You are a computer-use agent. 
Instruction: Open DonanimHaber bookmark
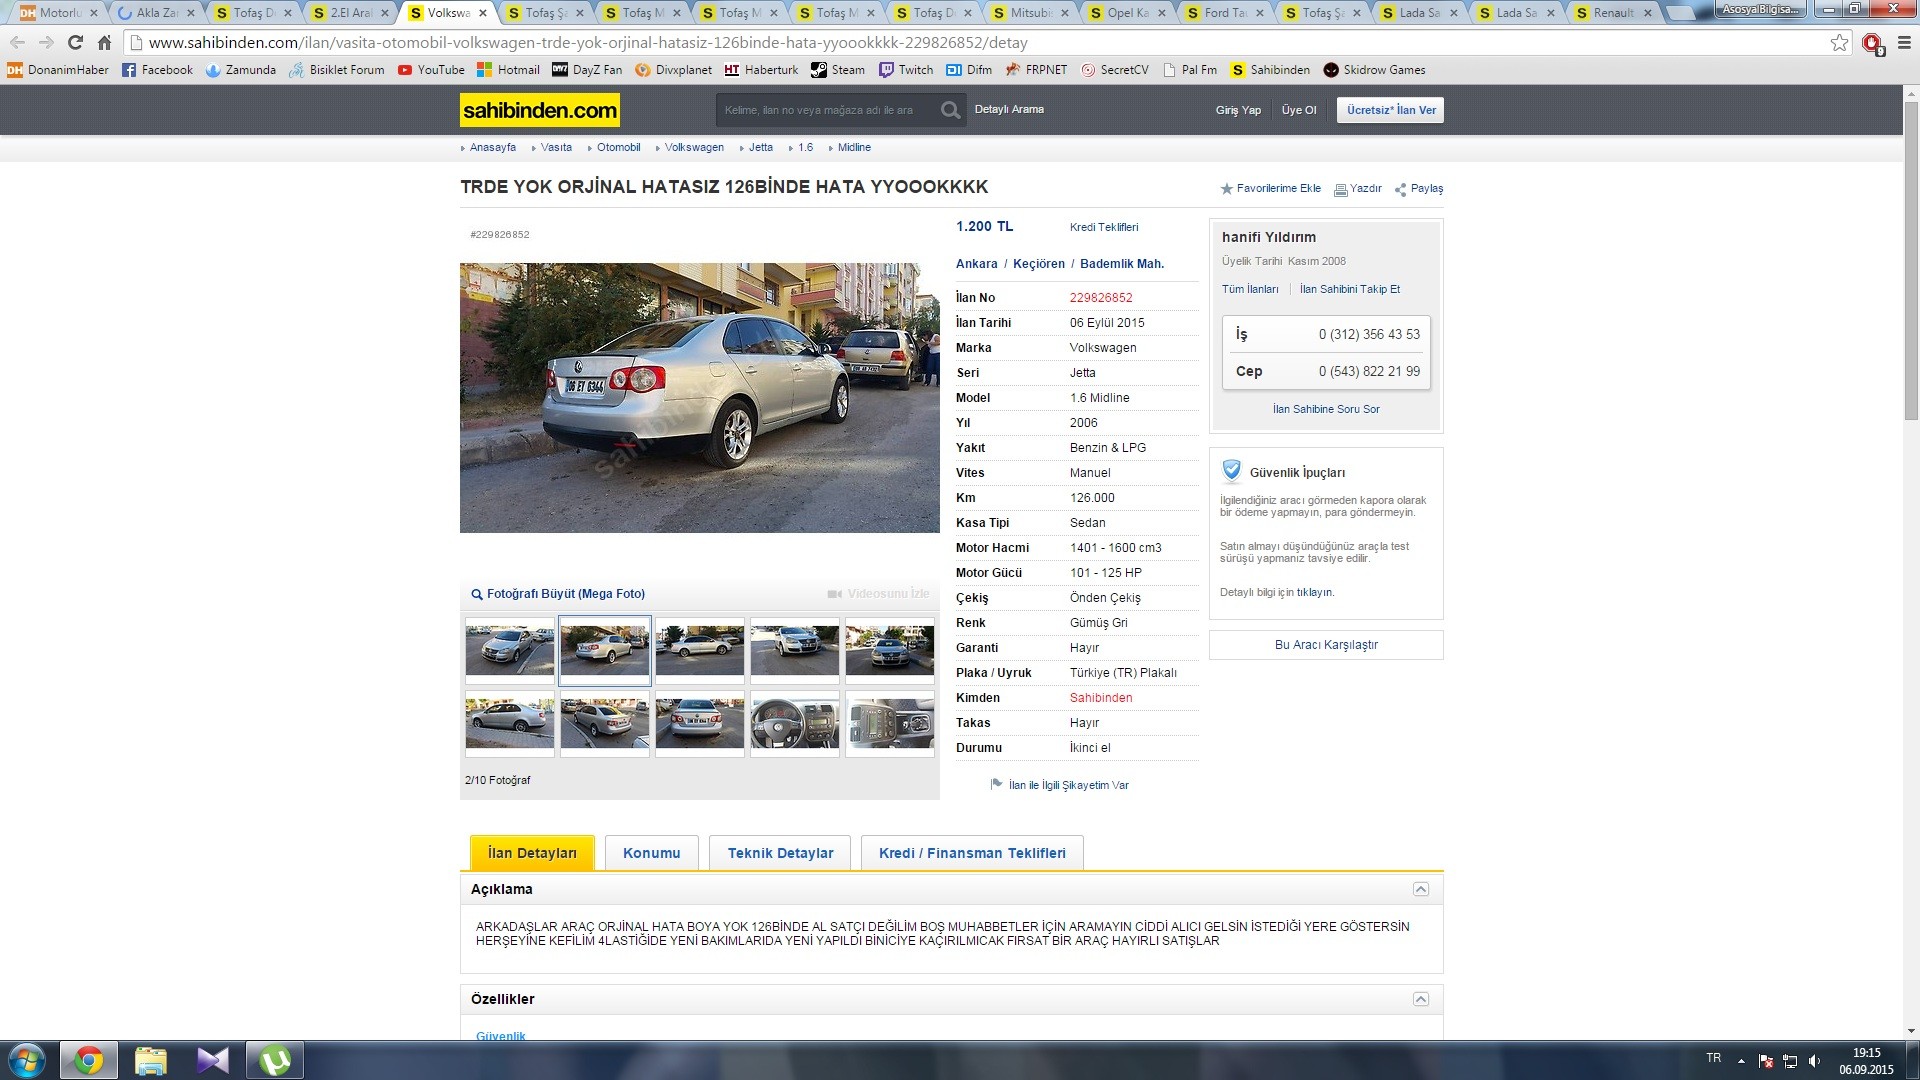58,70
